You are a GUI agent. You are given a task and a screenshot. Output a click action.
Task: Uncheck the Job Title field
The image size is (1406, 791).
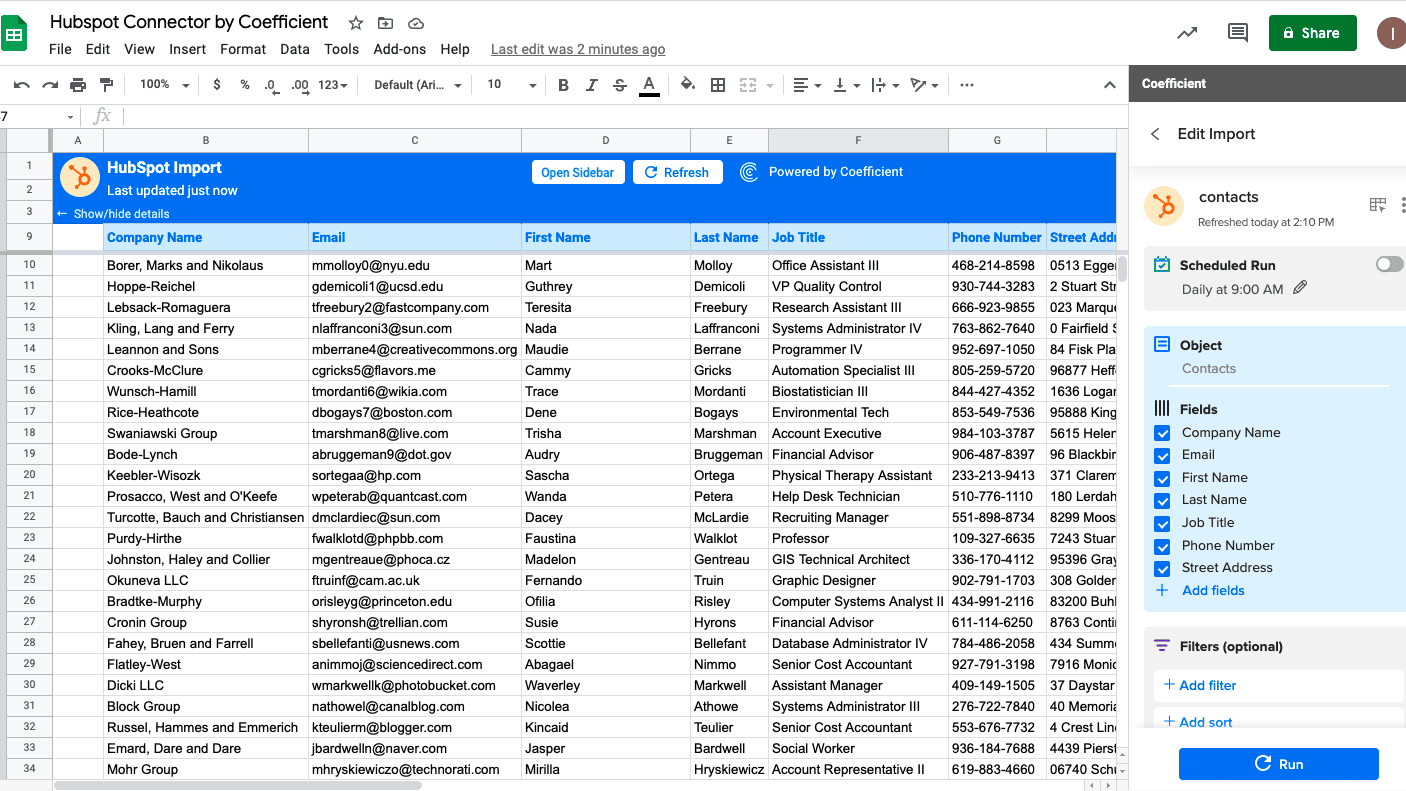click(x=1162, y=523)
